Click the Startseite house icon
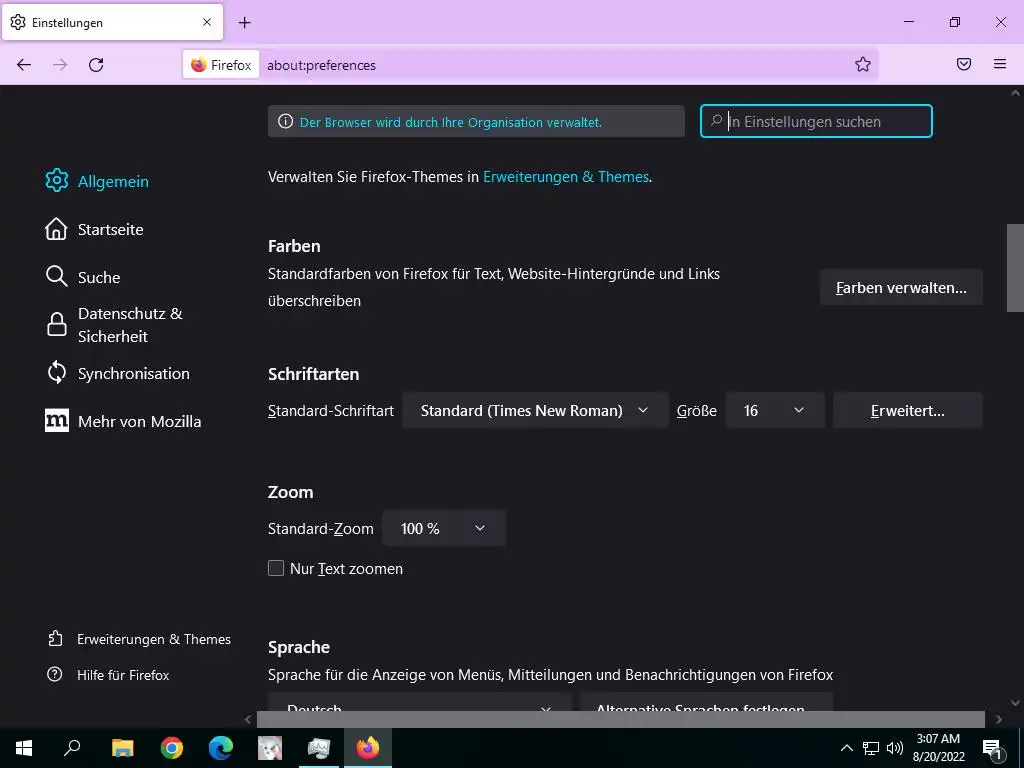The height and width of the screenshot is (768, 1024). [56, 229]
